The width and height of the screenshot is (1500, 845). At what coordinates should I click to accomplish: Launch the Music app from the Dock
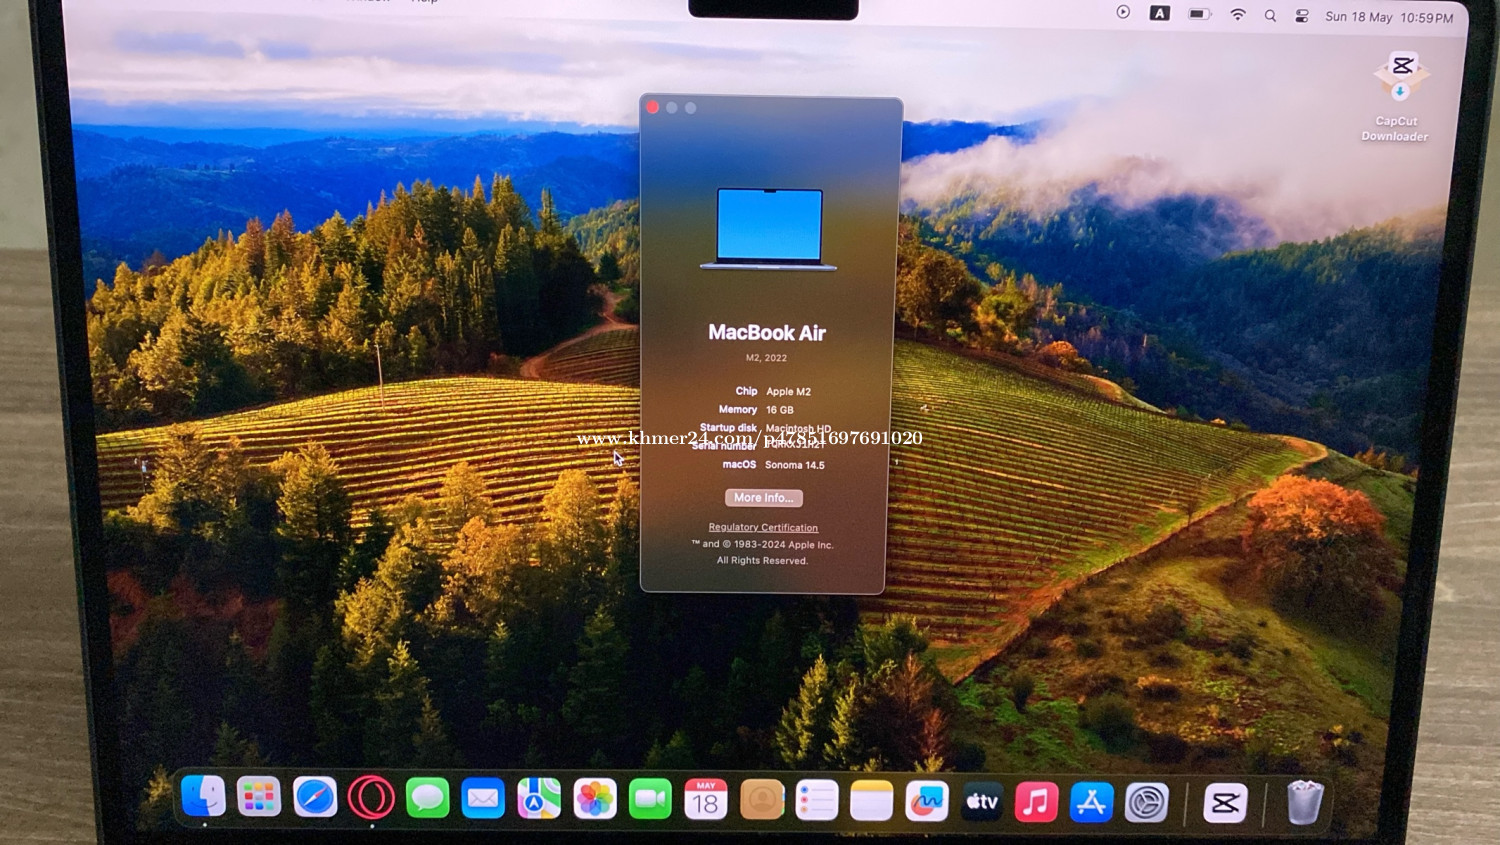pyautogui.click(x=1037, y=801)
